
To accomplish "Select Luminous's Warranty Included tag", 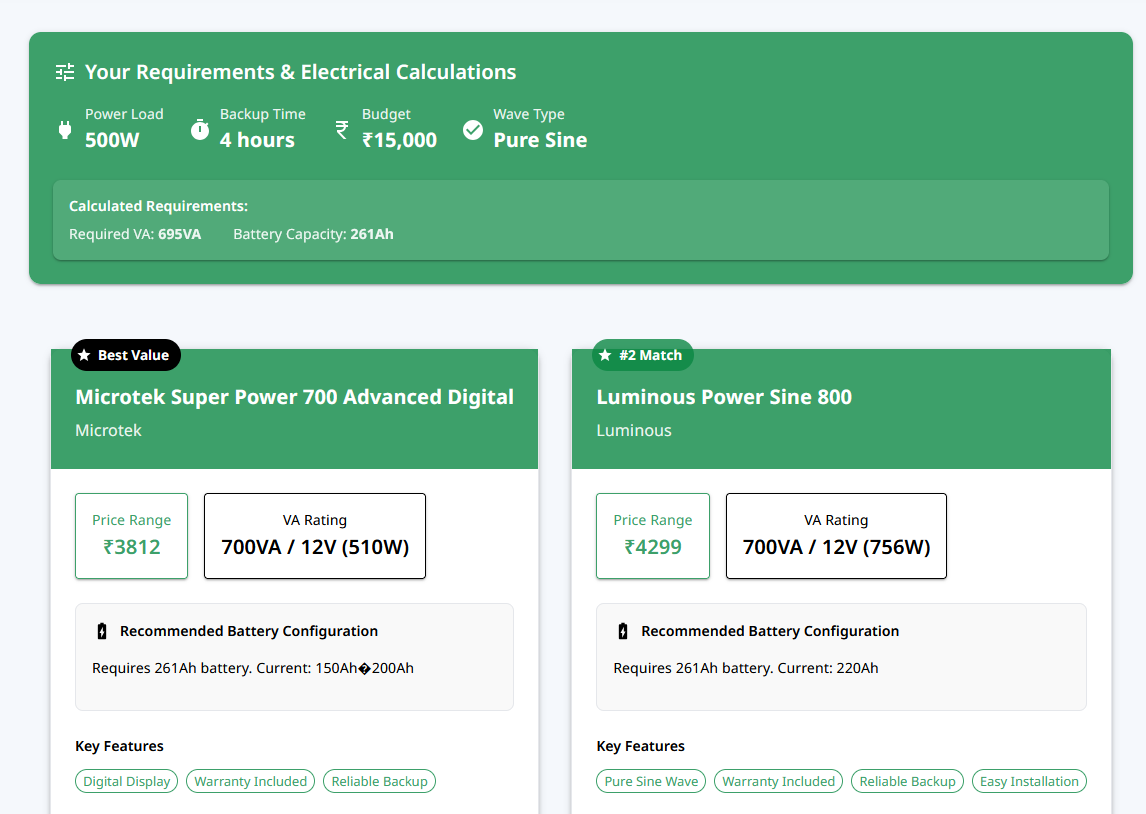I will pos(778,781).
